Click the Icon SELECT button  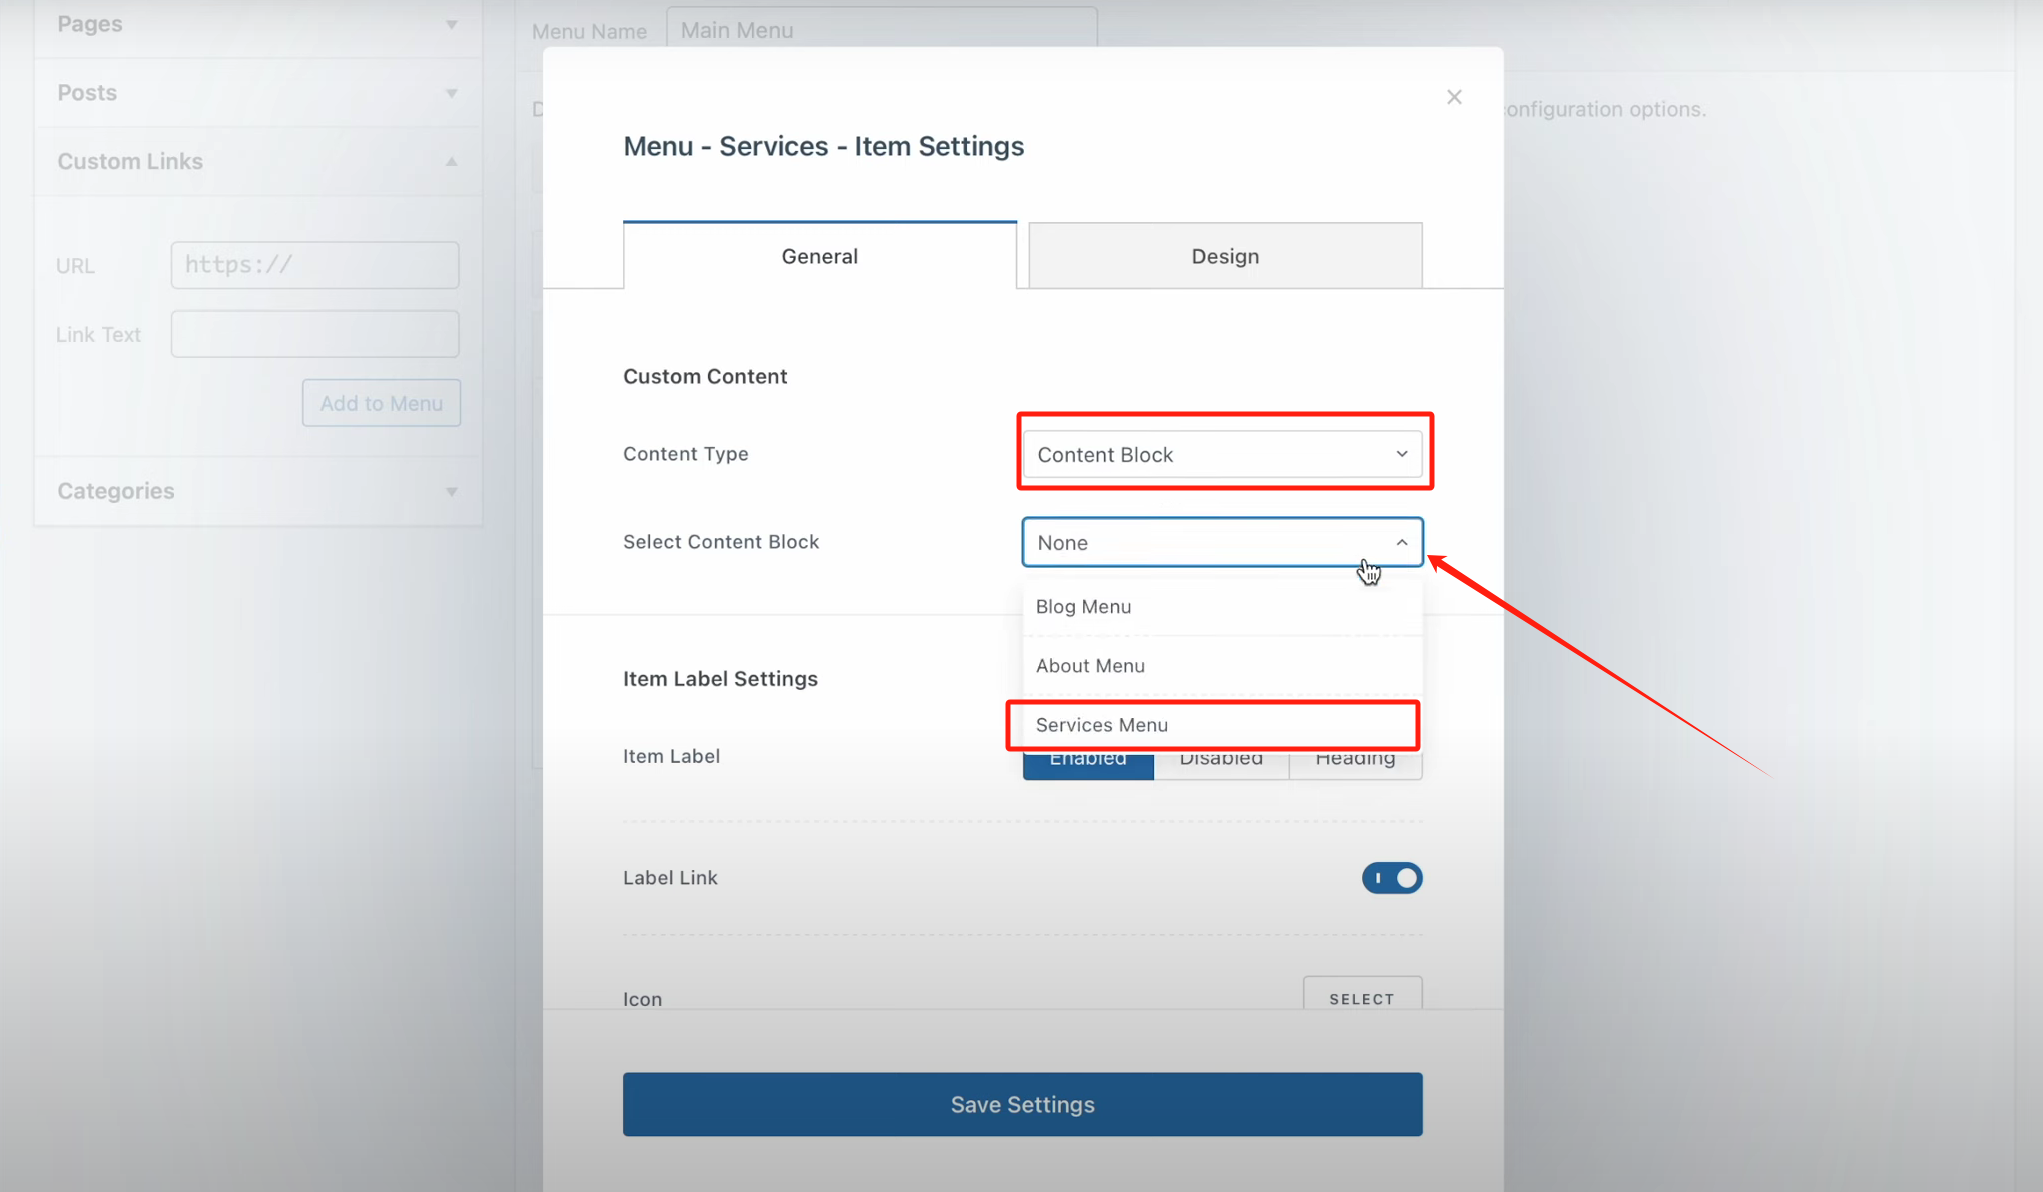point(1361,997)
